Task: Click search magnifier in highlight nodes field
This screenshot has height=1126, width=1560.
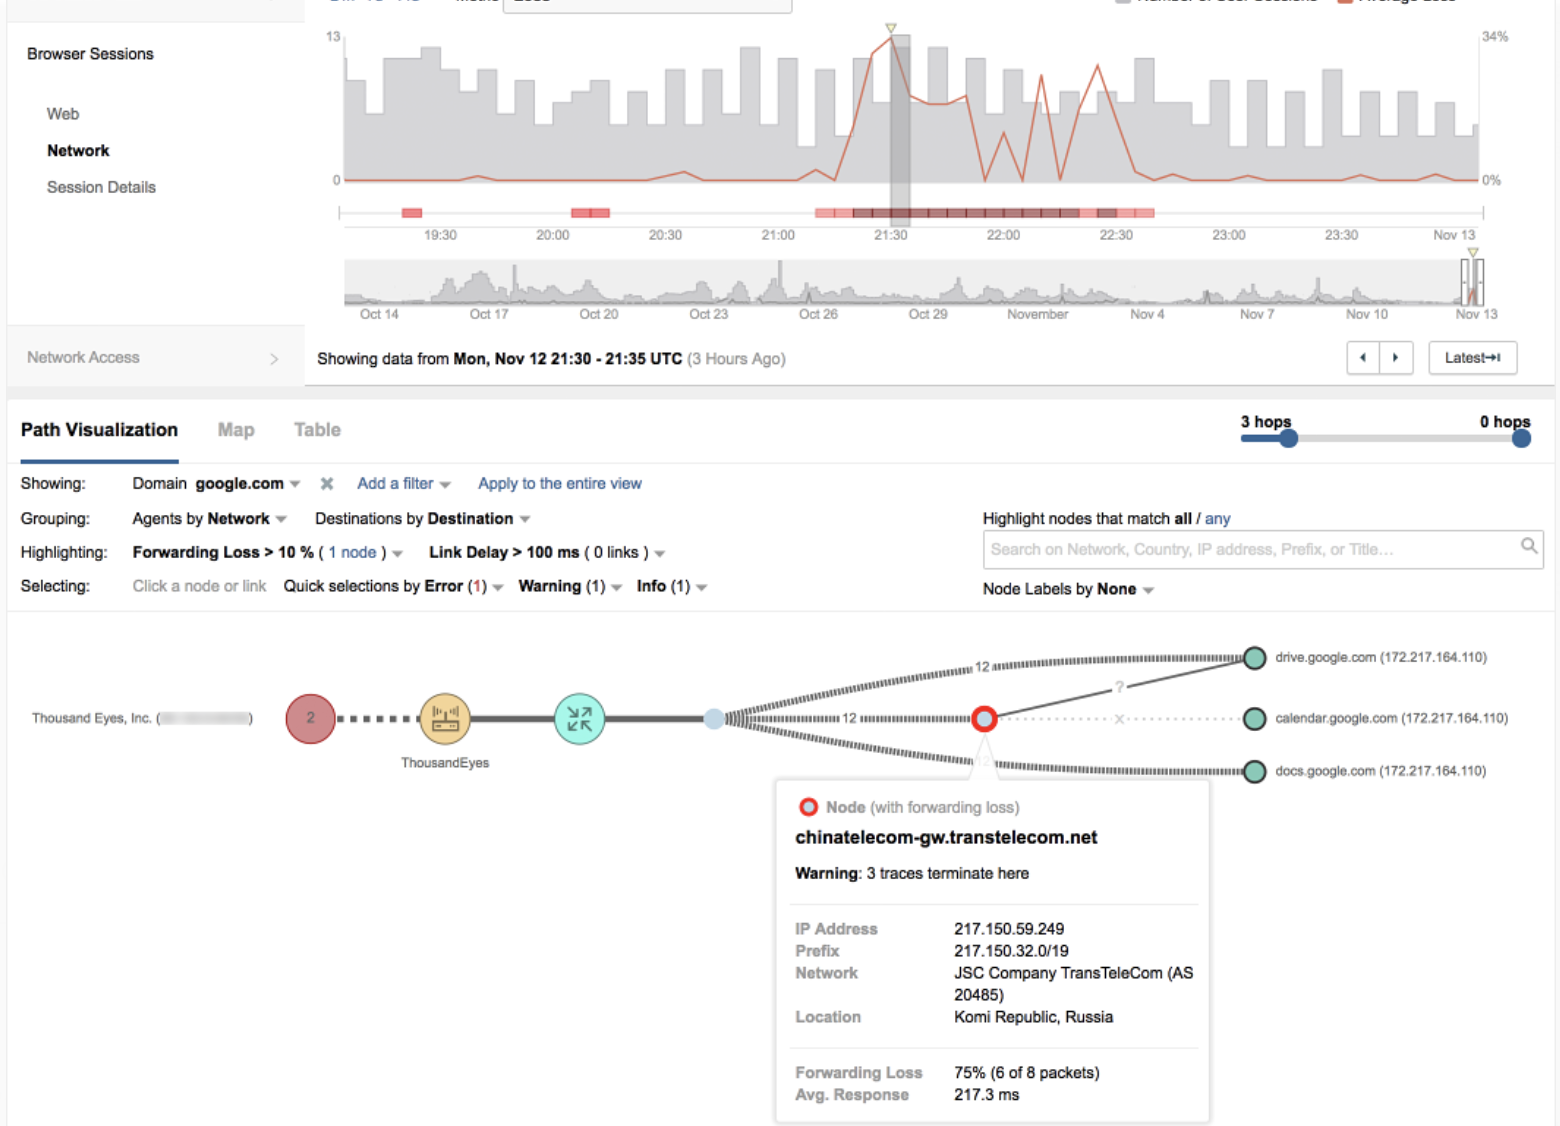Action: [1528, 546]
